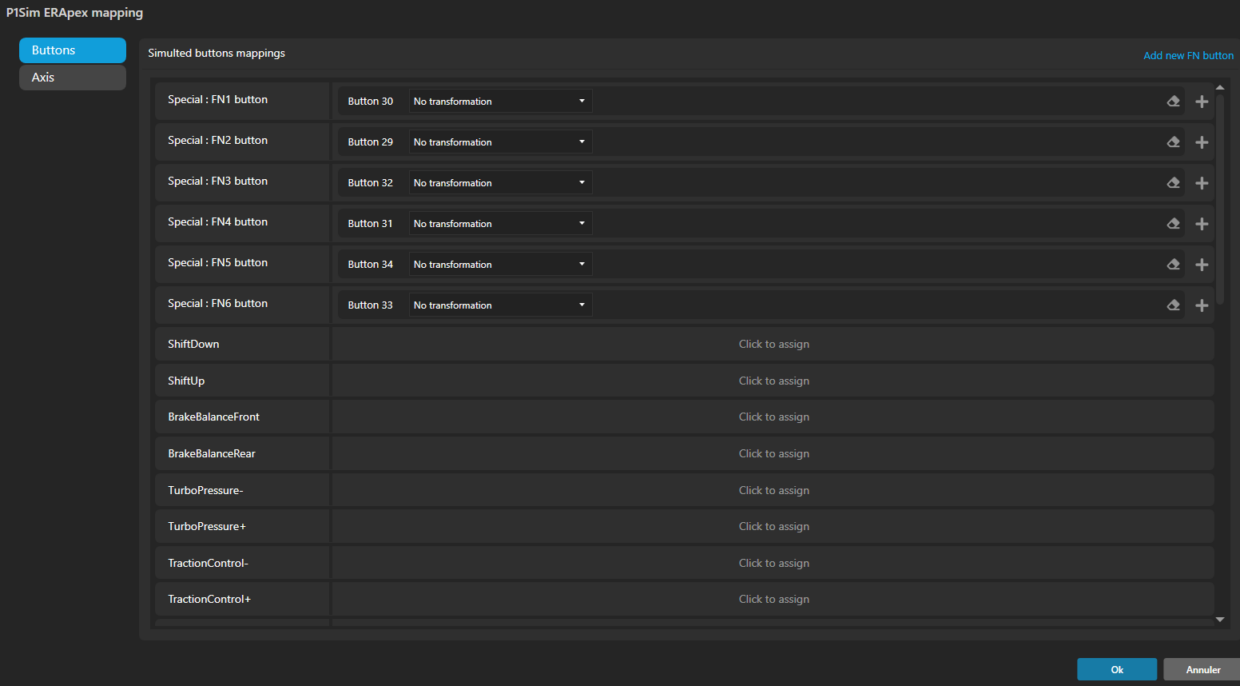Screen dimensions: 1240x686
Task: Click the scrollbar's down arrow
Action: (x=1219, y=618)
